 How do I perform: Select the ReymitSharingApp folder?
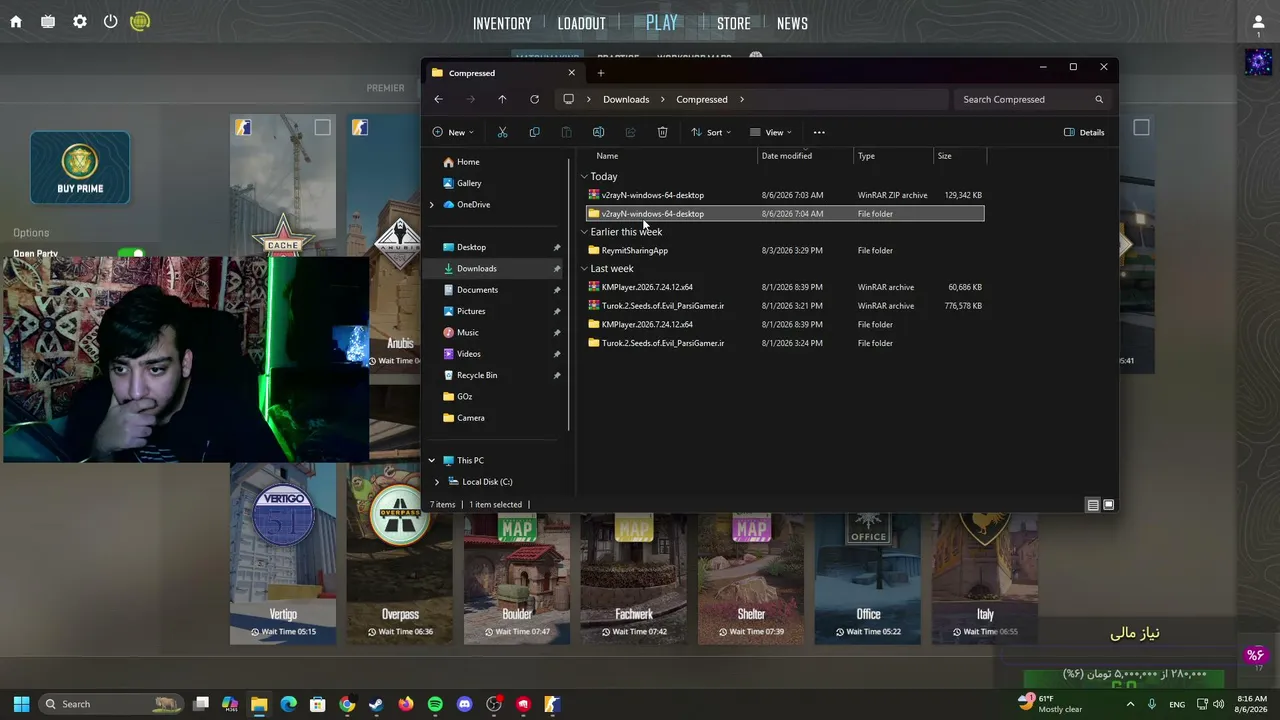[x=785, y=251]
